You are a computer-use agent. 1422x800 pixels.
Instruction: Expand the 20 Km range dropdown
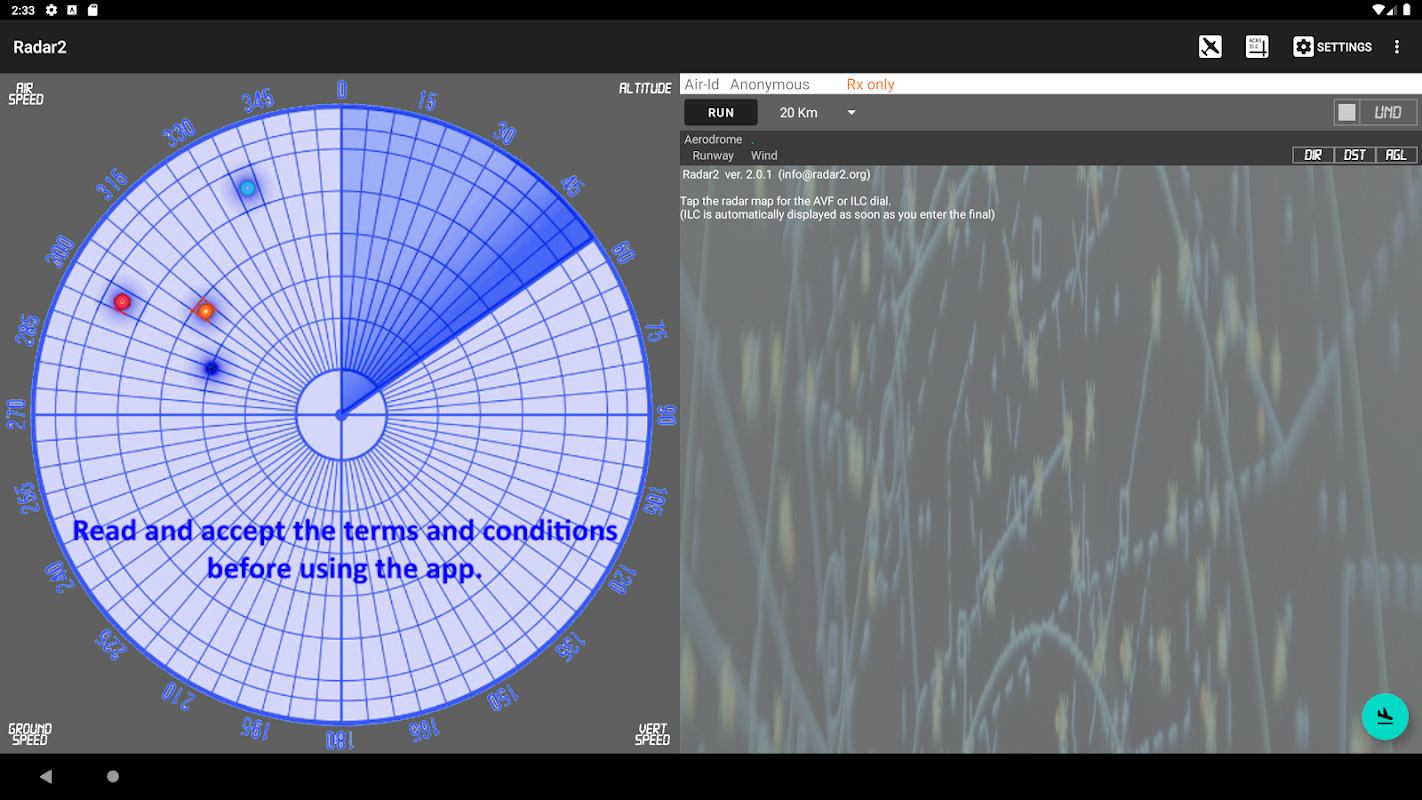(x=817, y=113)
